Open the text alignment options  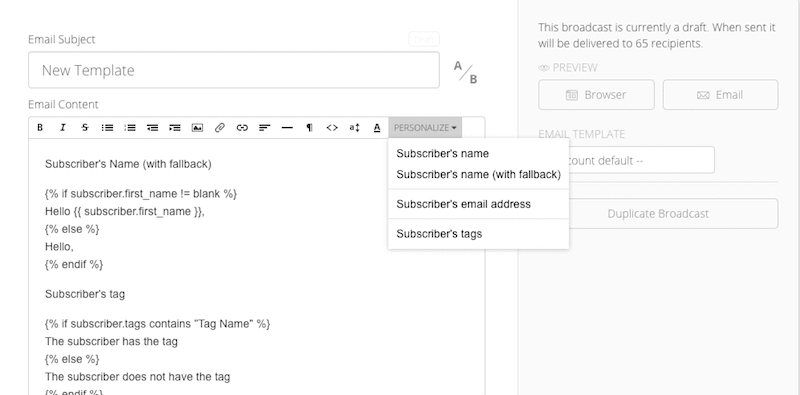pos(264,128)
